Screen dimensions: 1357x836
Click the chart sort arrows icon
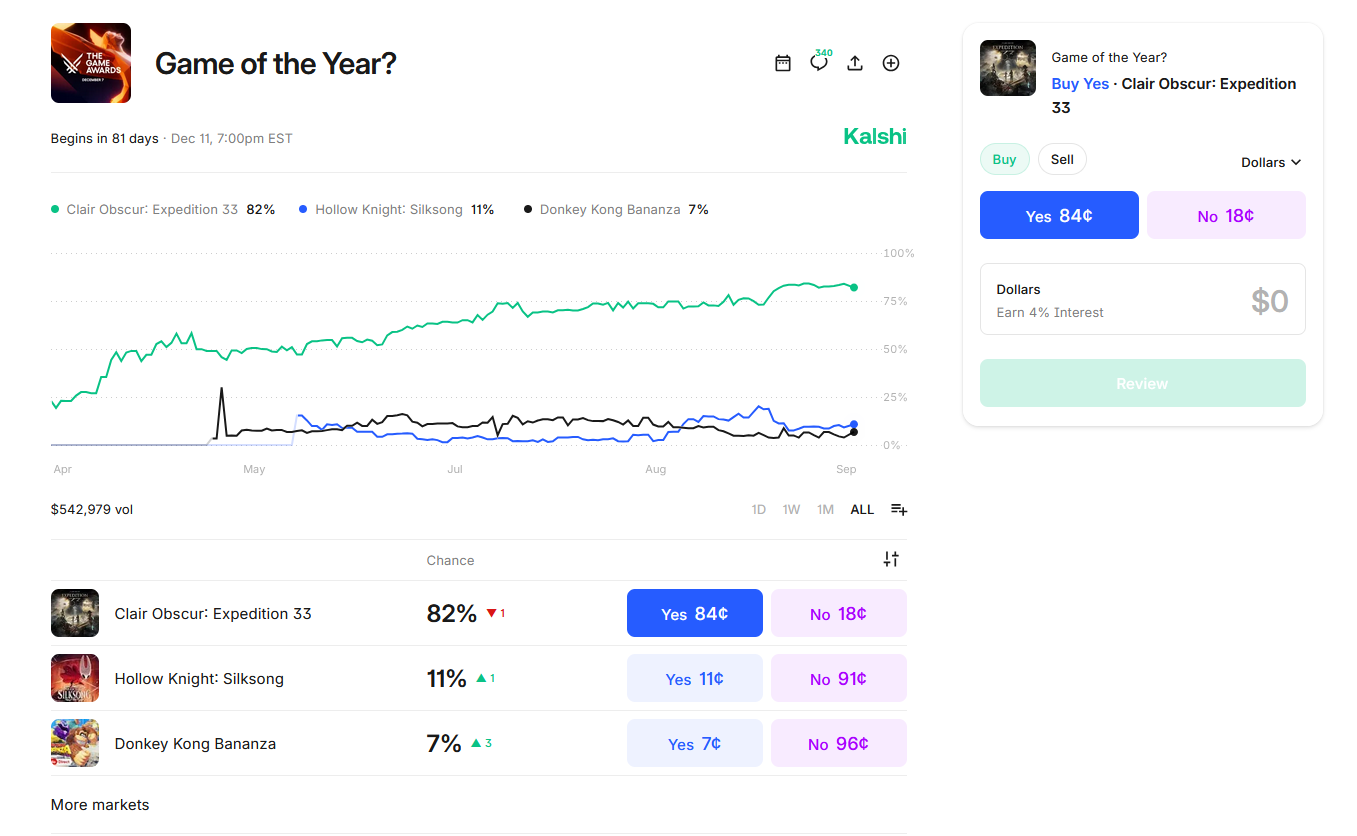(891, 560)
